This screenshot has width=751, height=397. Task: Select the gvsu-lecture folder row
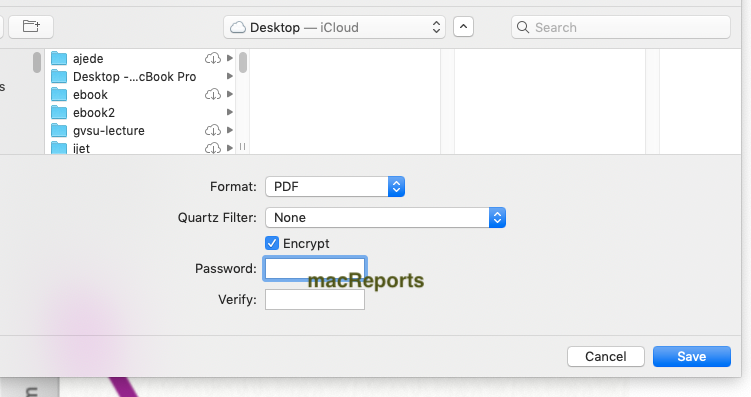(142, 130)
